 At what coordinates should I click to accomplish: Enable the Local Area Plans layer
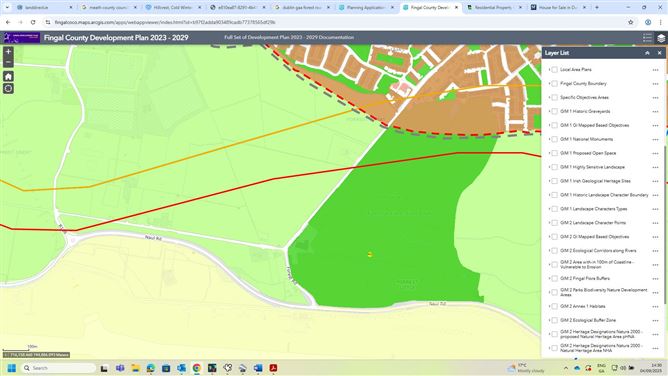click(554, 69)
